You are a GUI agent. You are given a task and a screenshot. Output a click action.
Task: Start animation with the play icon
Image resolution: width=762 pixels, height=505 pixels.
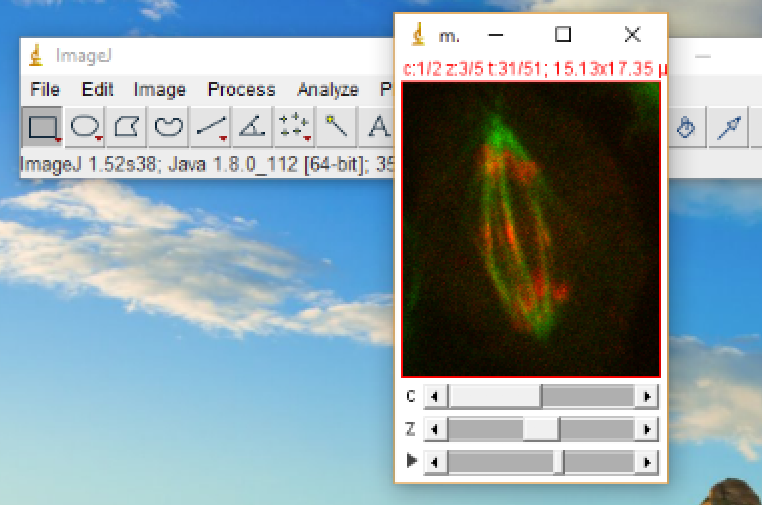point(412,460)
